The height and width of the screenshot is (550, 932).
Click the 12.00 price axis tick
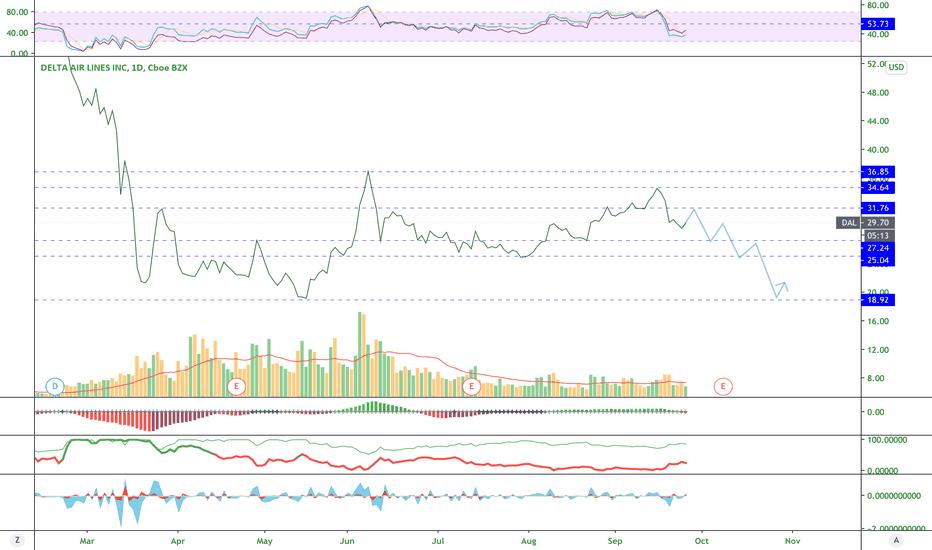(x=878, y=350)
